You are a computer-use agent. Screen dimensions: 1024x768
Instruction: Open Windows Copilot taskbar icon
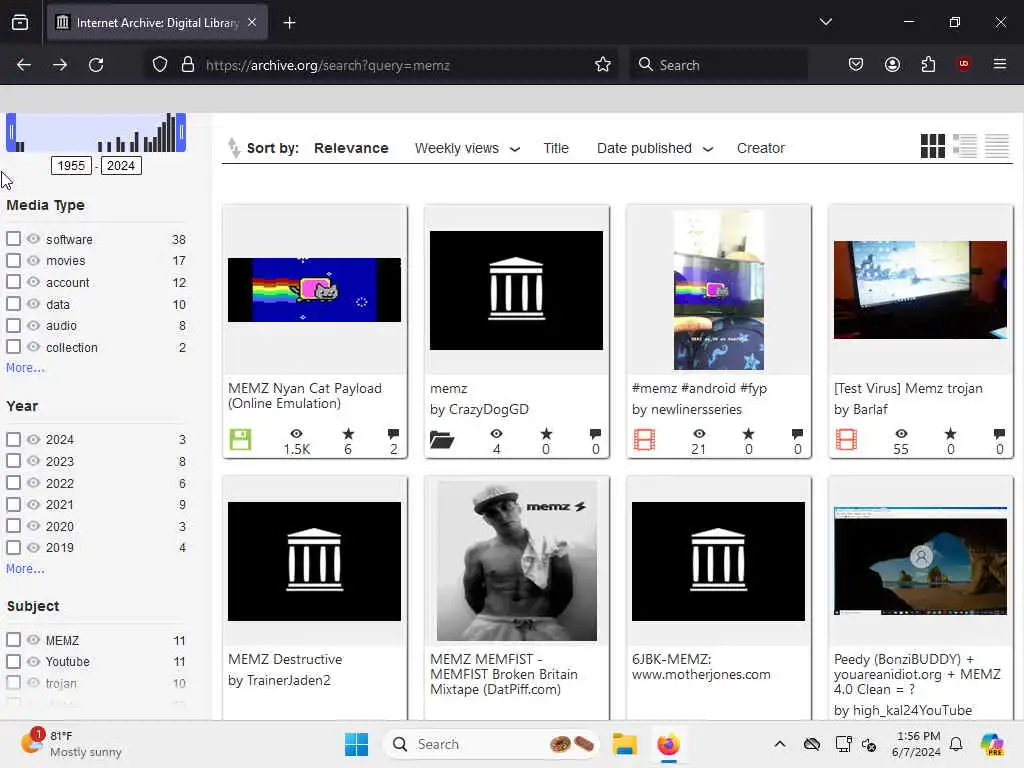[x=992, y=744]
